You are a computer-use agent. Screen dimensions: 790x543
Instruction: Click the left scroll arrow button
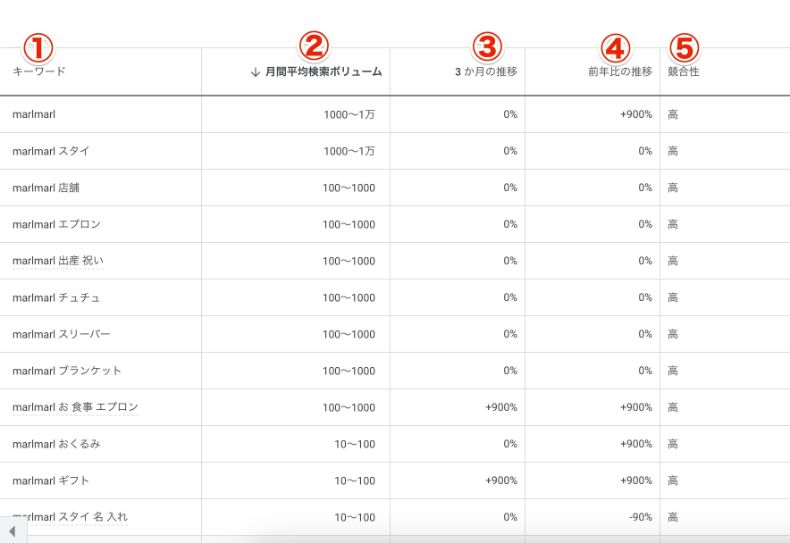pos(13,531)
